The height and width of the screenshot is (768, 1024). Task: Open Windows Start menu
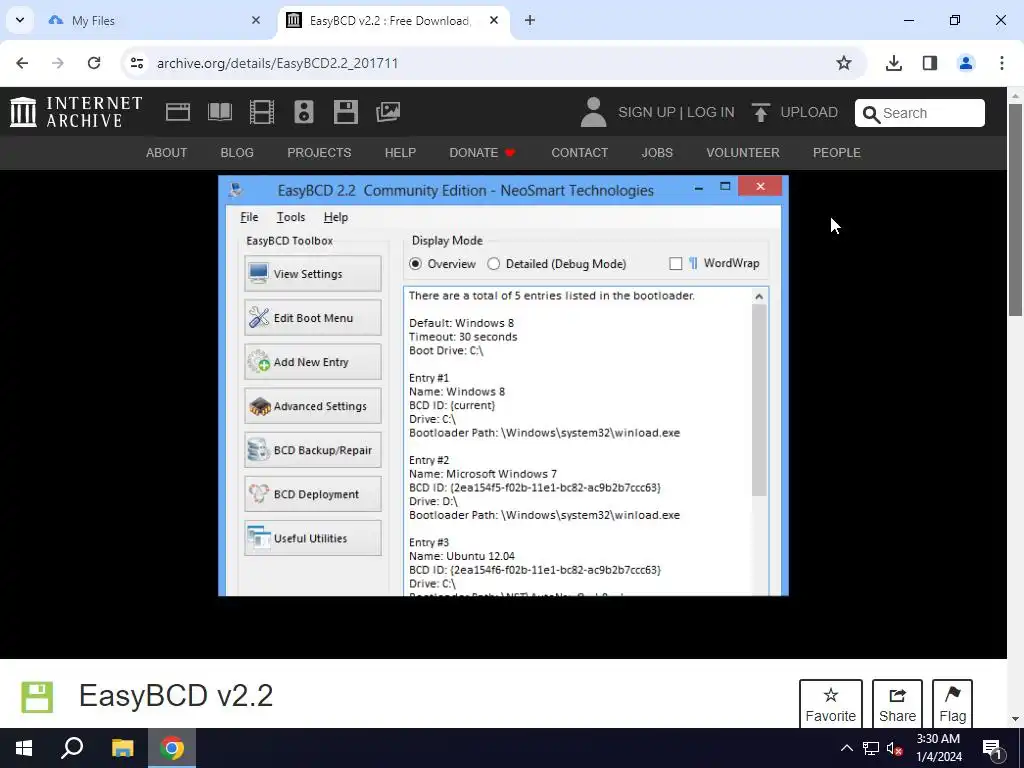point(24,748)
